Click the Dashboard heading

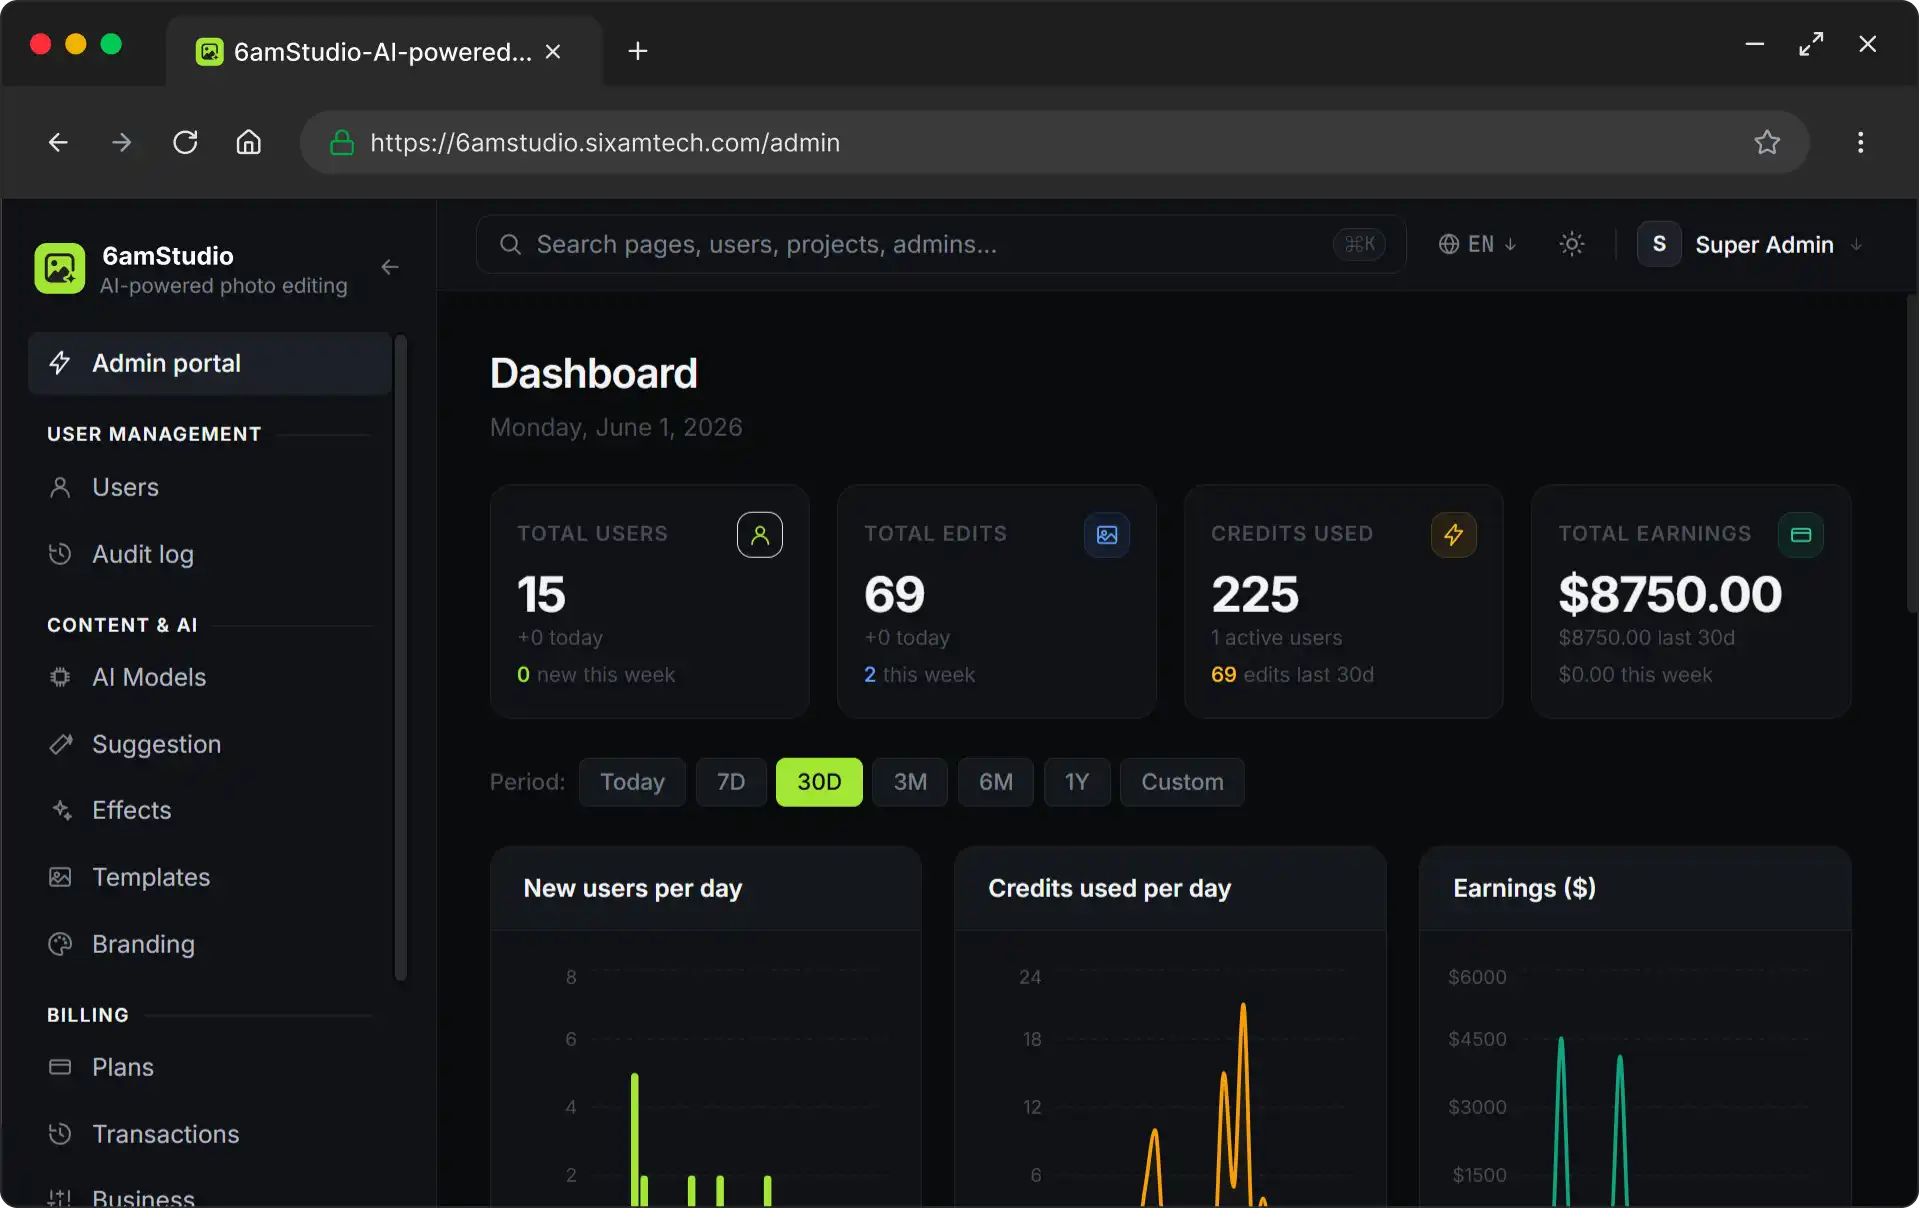(594, 373)
